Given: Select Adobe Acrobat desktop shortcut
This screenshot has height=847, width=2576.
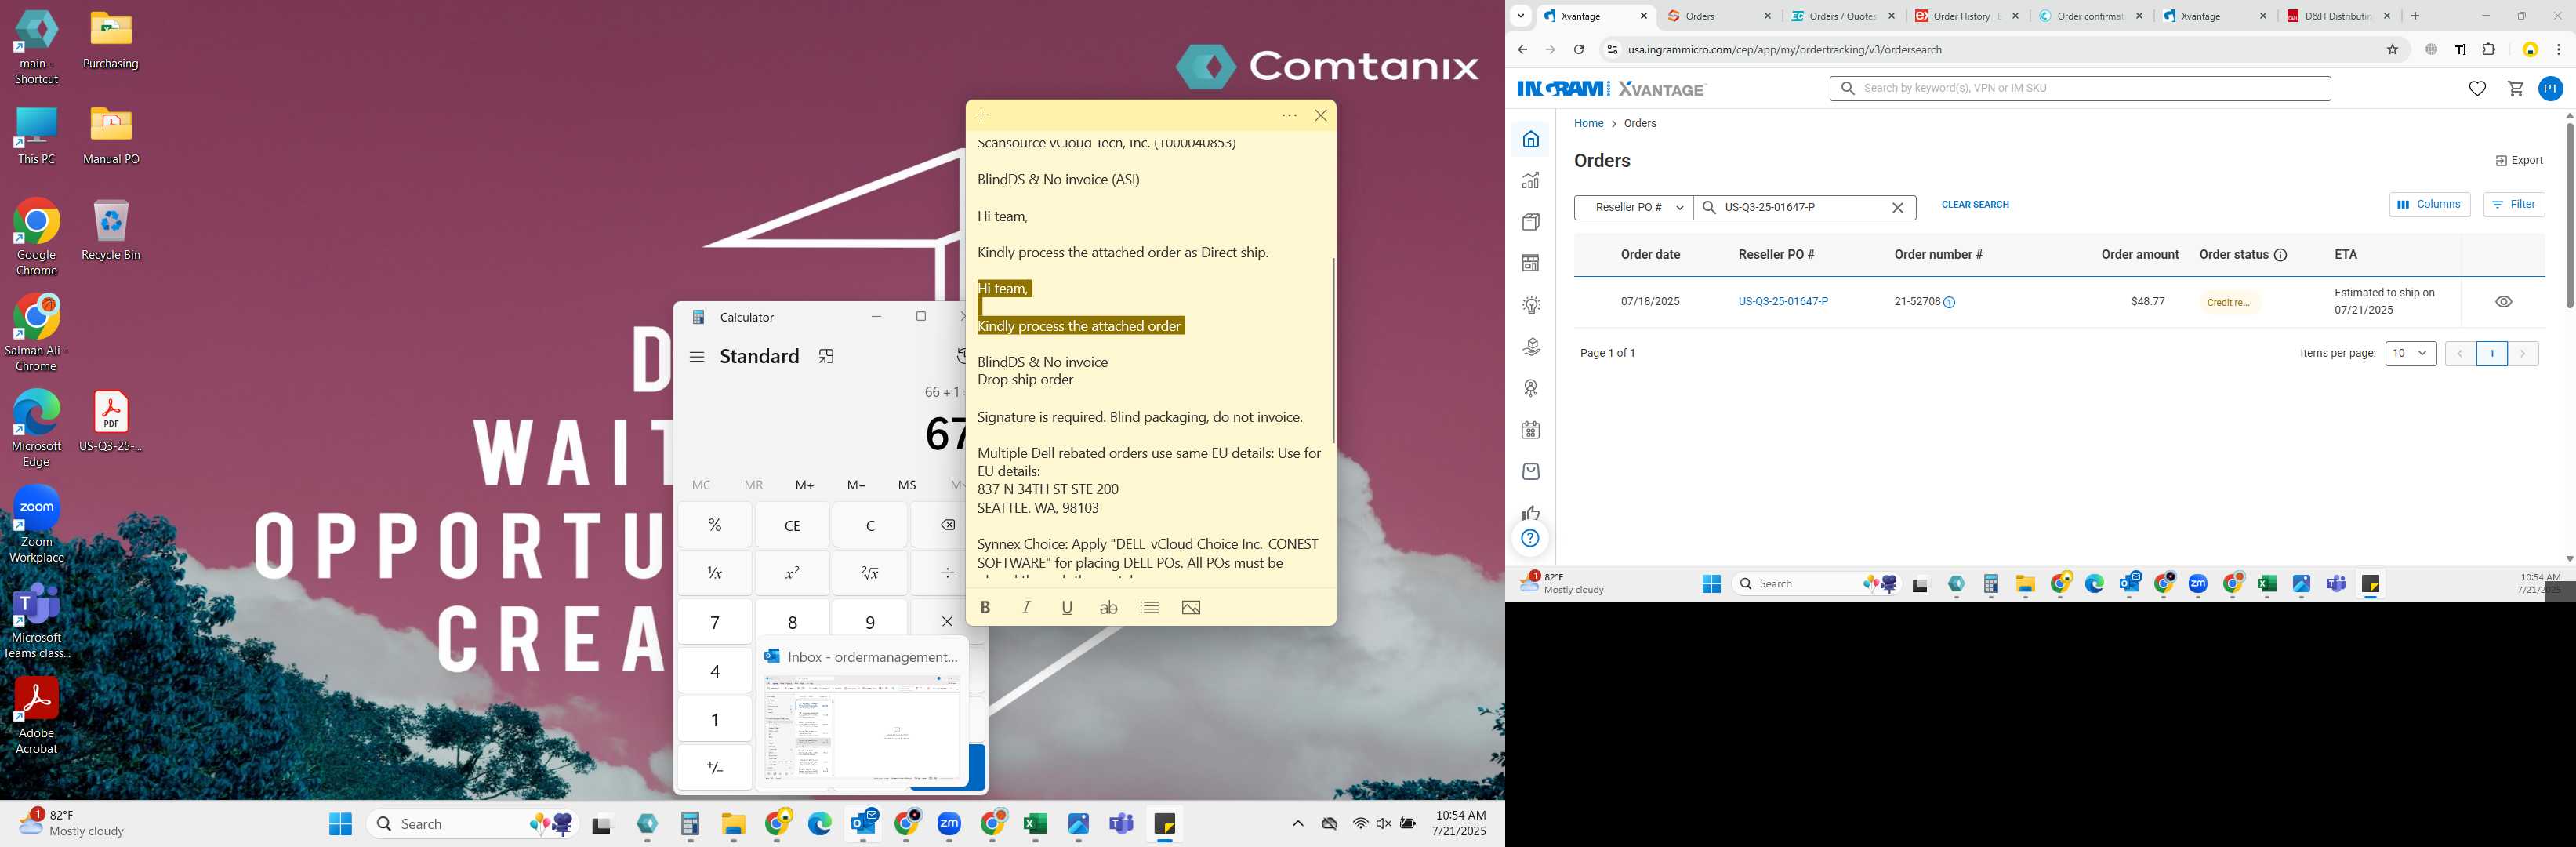Looking at the screenshot, I should coord(36,715).
